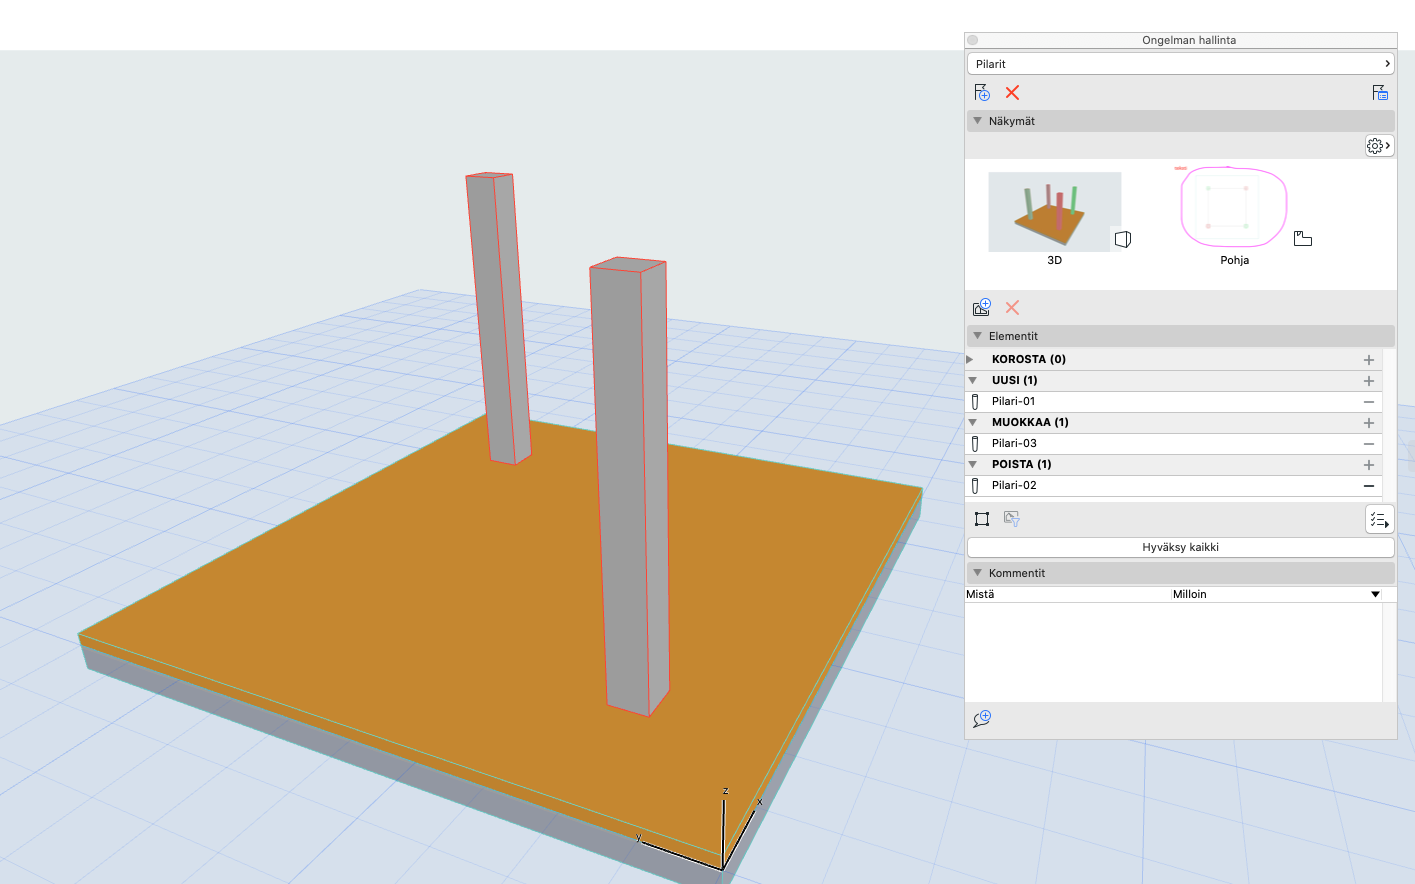This screenshot has height=884, width=1415.
Task: Click the Pilari-01 column type icon
Action: [x=976, y=401]
